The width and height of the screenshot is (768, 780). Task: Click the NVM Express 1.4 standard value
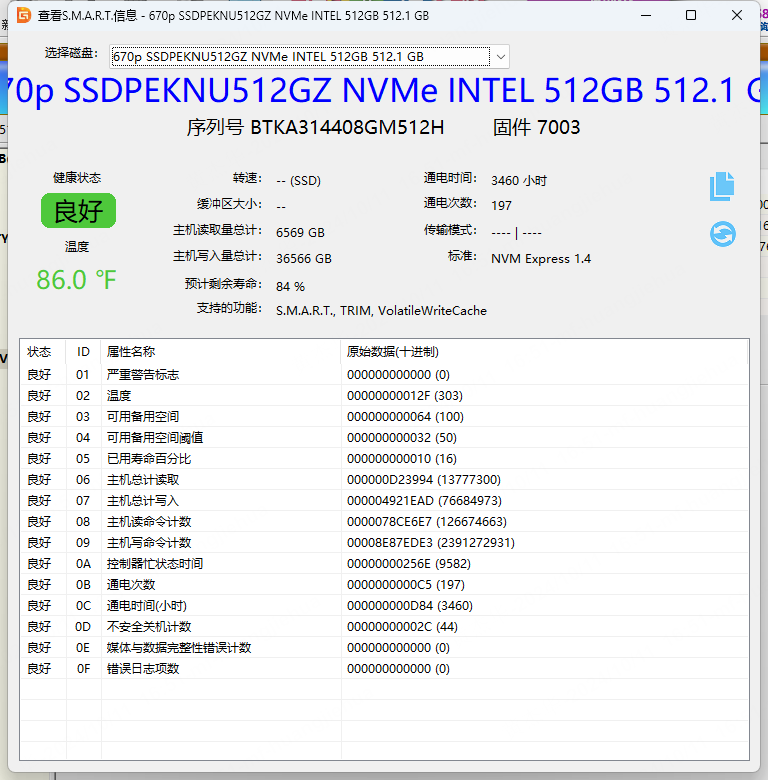click(x=541, y=259)
